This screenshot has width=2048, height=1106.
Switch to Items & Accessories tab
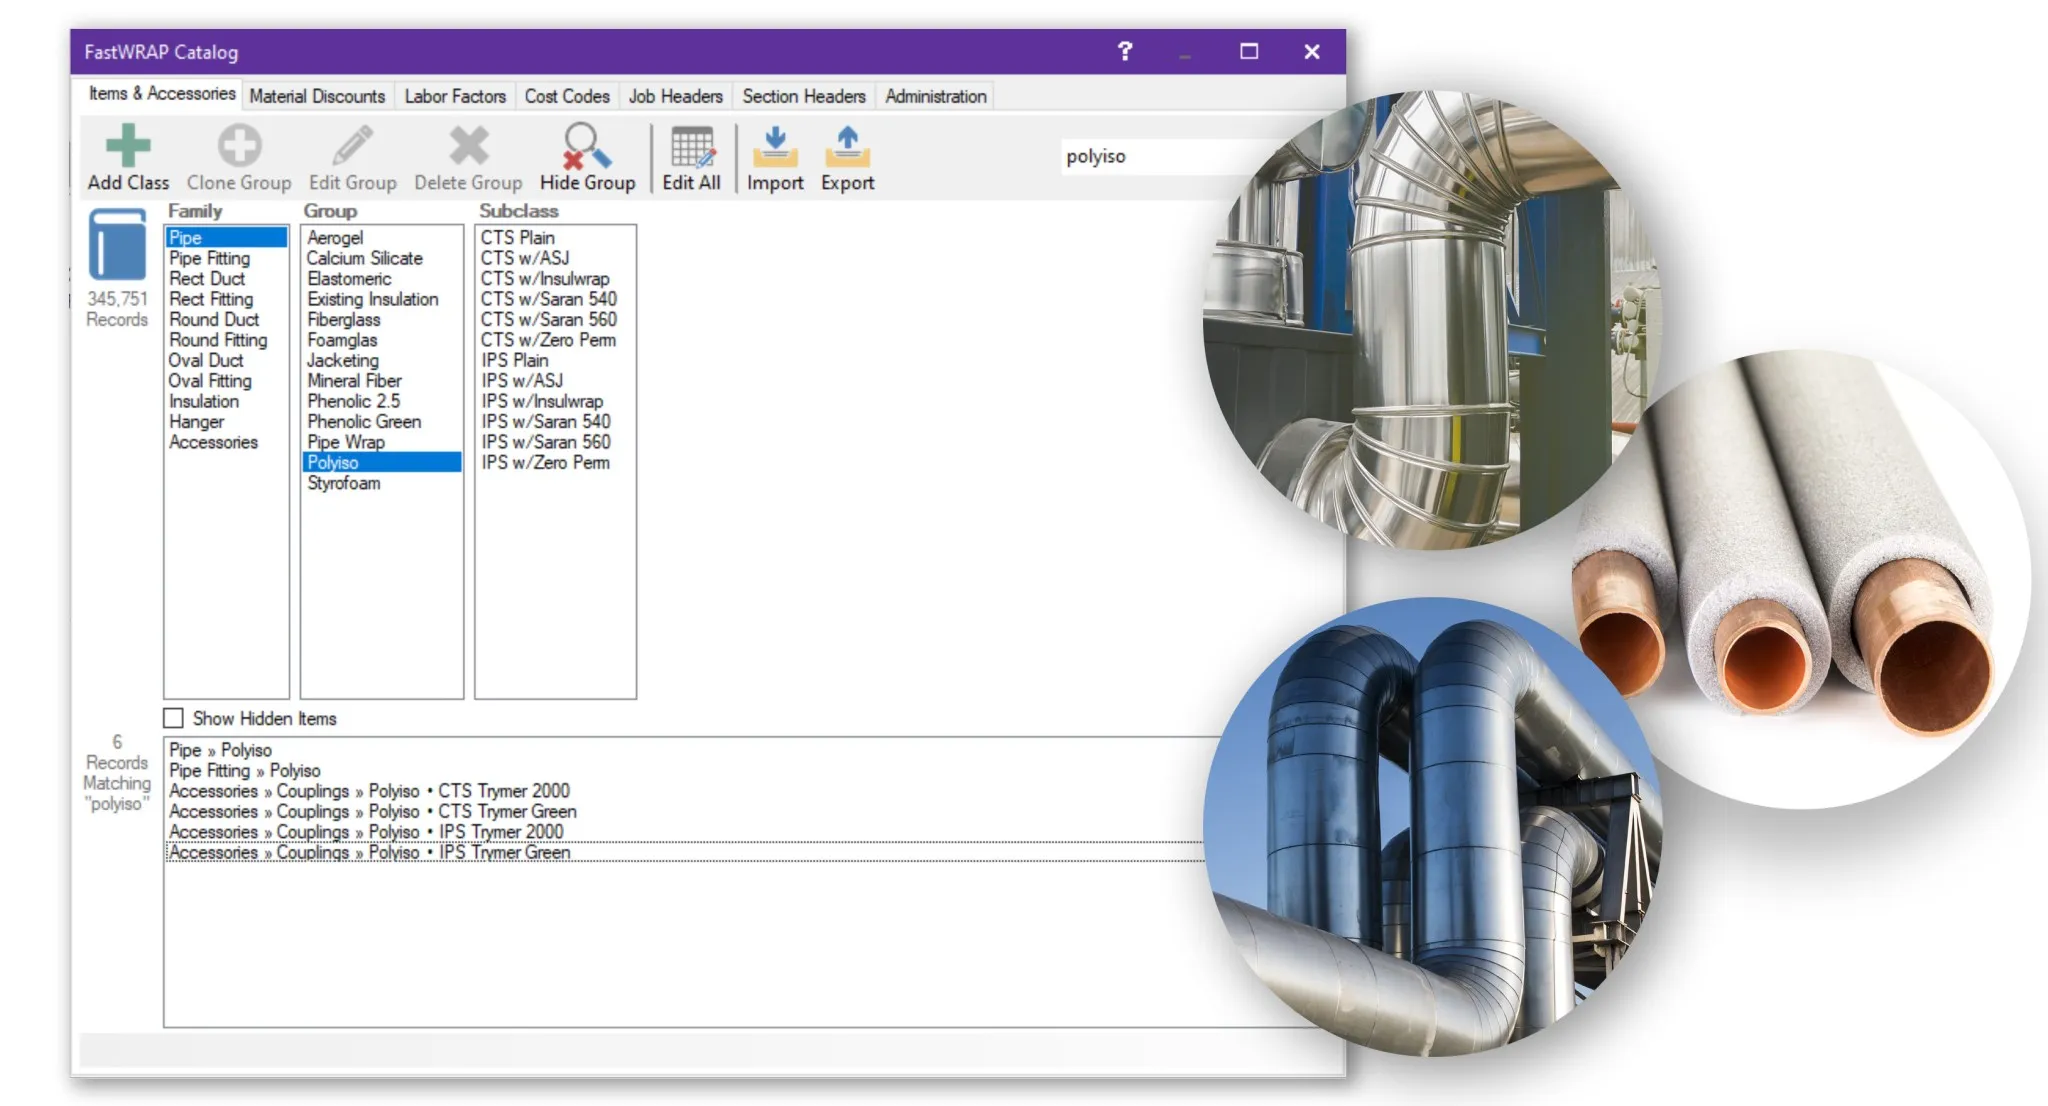[x=162, y=94]
